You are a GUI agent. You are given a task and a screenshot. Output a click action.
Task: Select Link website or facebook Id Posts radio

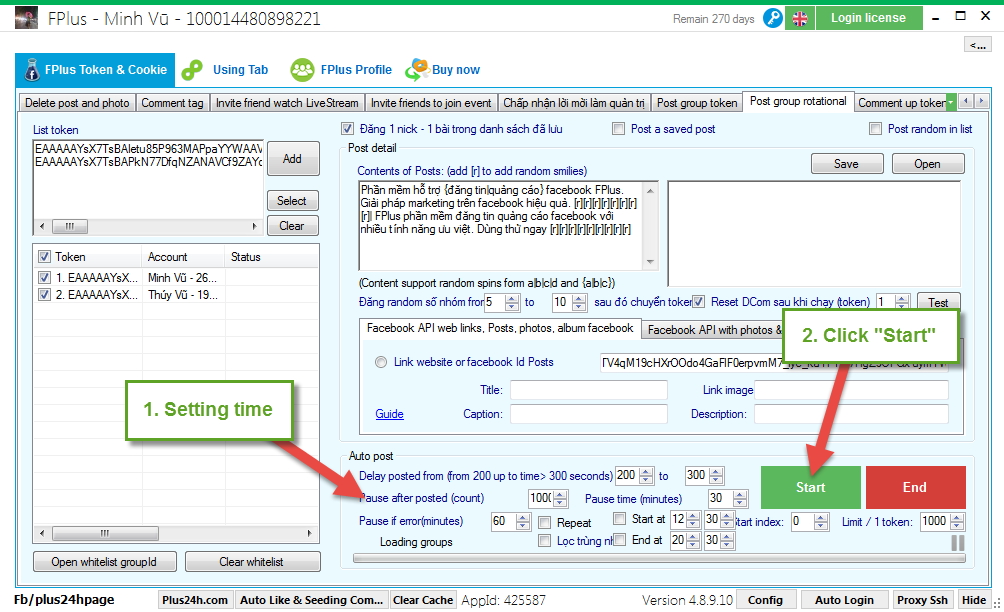(x=381, y=362)
